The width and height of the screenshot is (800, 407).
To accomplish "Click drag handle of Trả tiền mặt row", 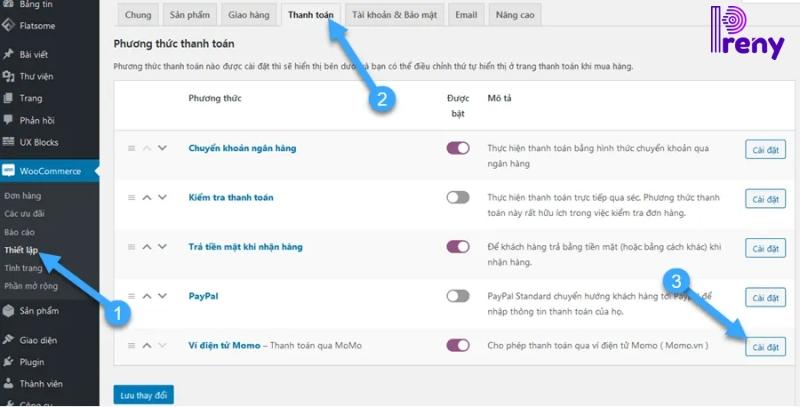I will [131, 247].
